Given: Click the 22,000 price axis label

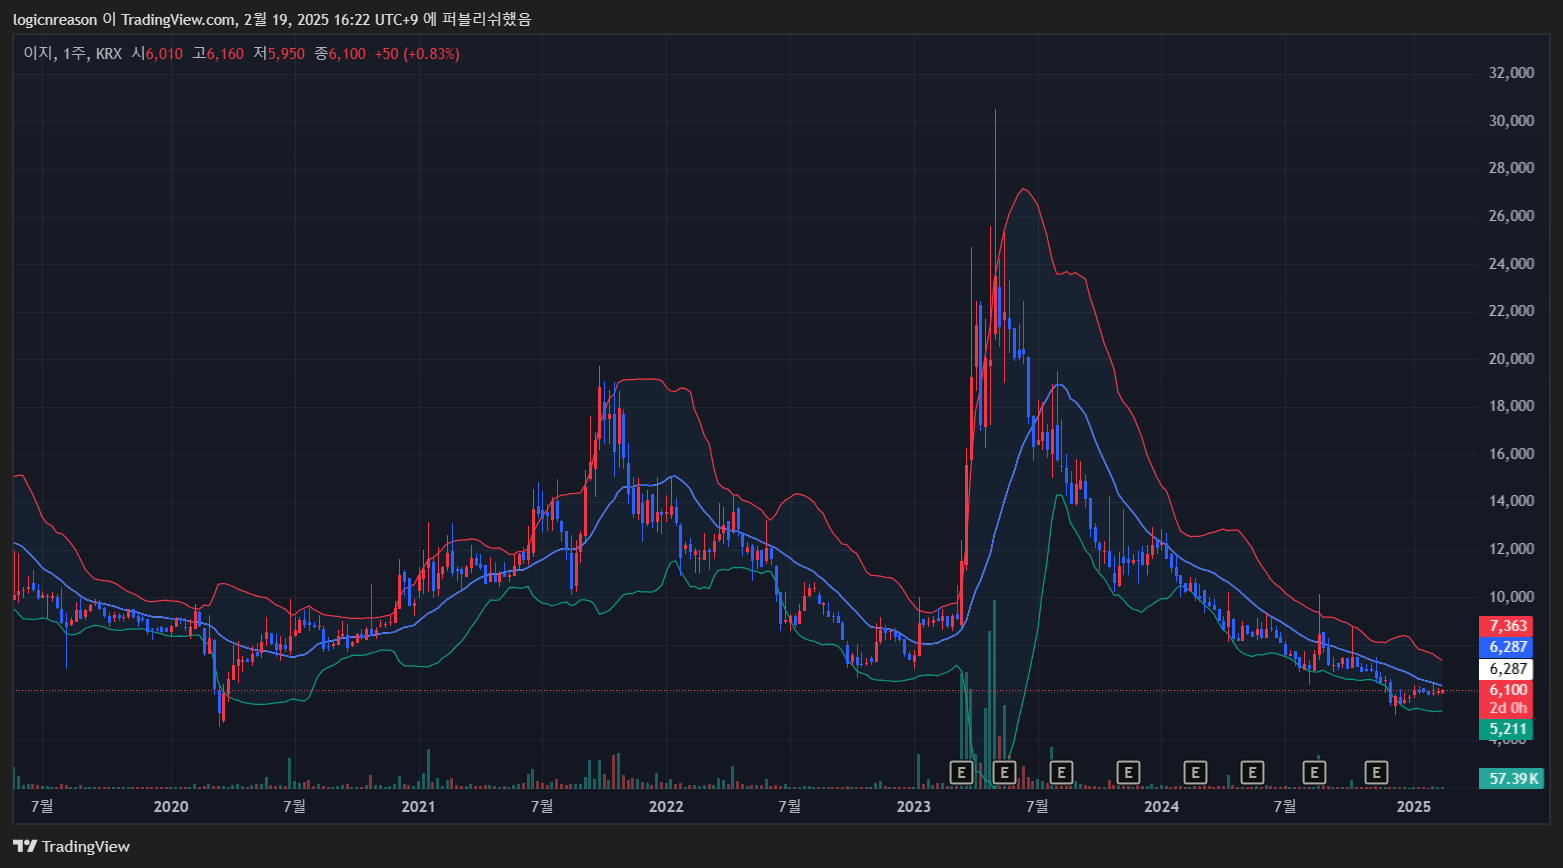Looking at the screenshot, I should [1511, 311].
